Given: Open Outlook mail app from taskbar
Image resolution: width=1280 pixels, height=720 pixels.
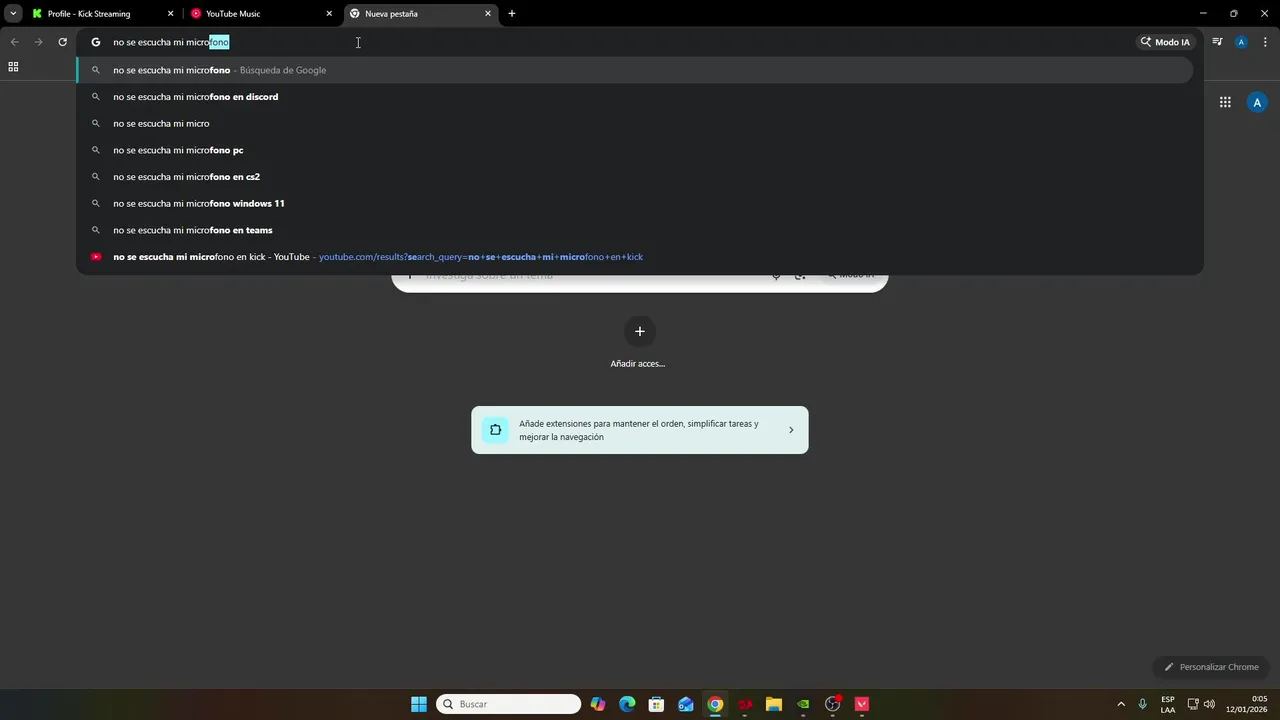Looking at the screenshot, I should [686, 704].
